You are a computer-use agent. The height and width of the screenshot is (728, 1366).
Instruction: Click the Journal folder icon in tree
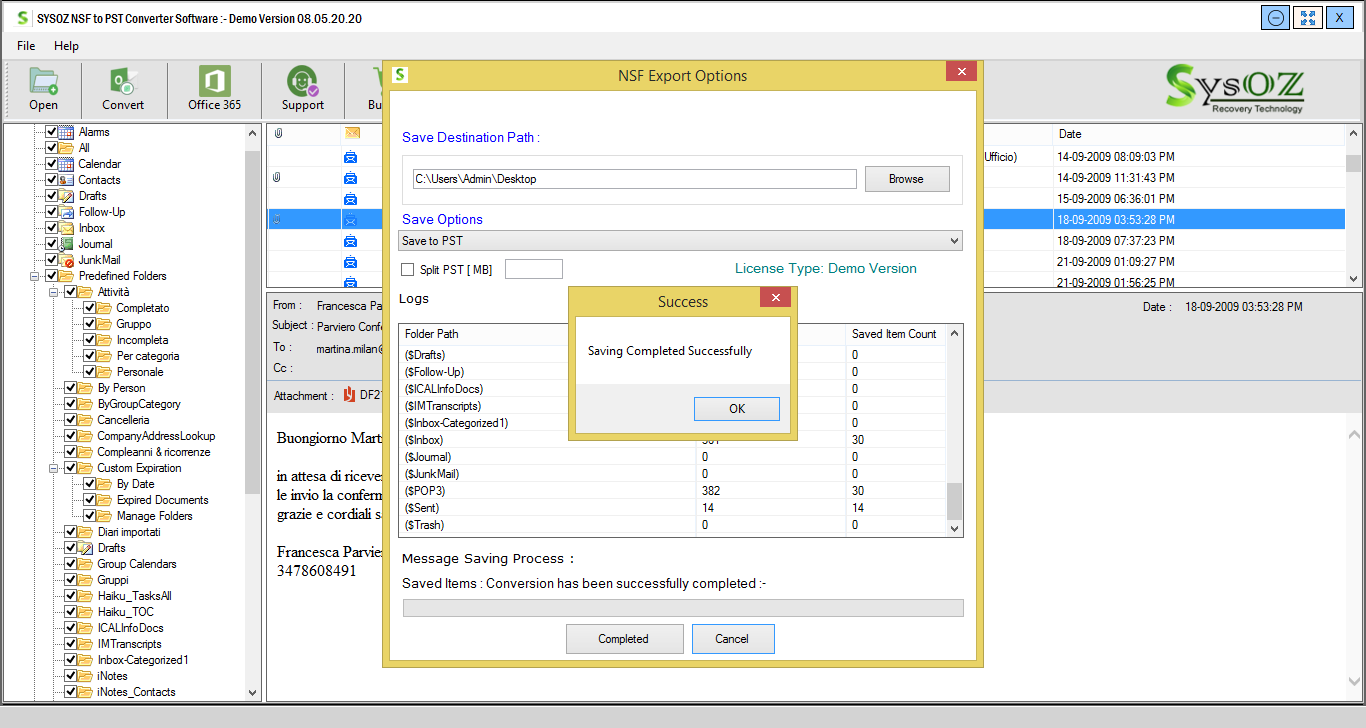(66, 244)
